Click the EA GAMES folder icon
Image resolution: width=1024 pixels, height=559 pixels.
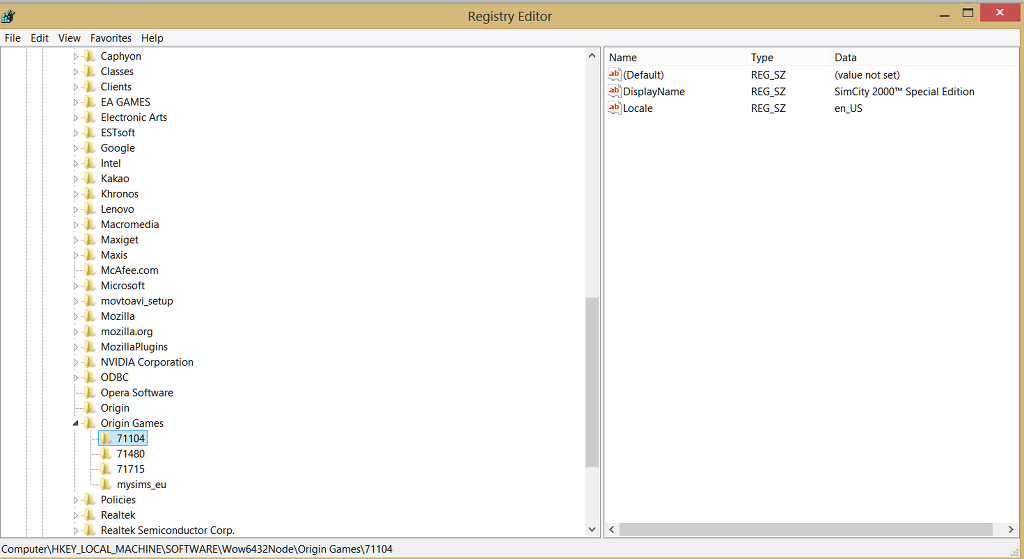coord(90,102)
